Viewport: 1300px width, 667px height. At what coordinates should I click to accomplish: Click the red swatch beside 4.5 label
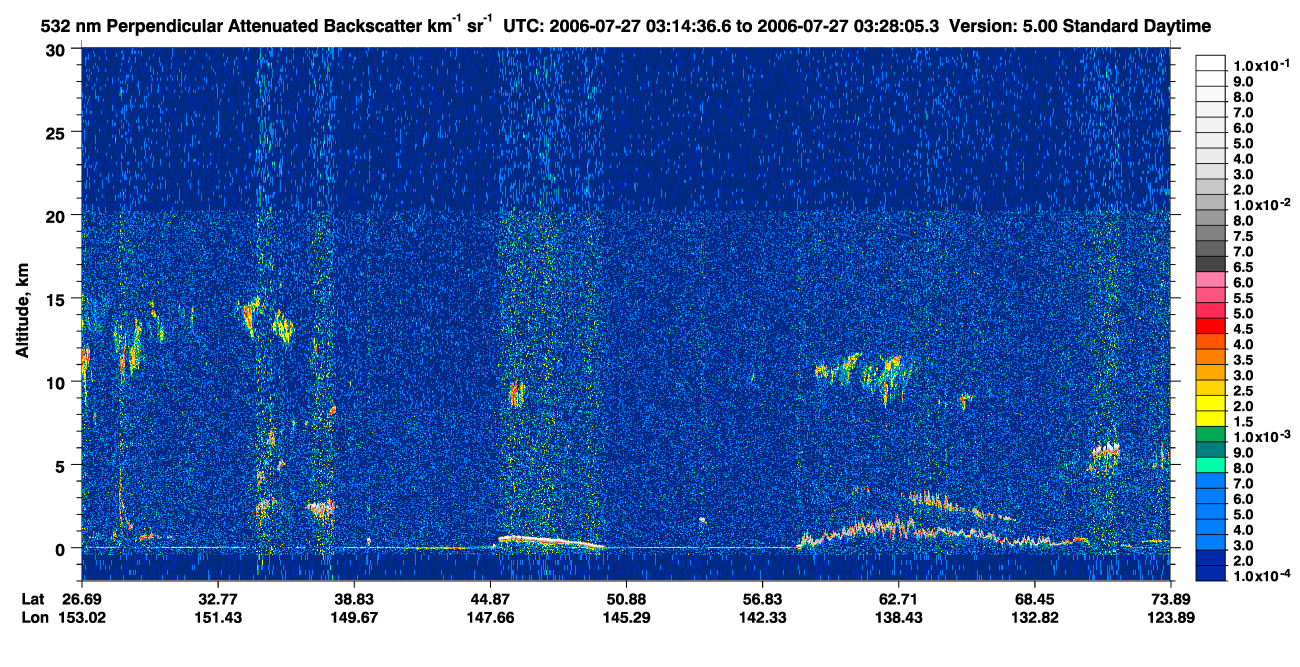tap(1210, 327)
